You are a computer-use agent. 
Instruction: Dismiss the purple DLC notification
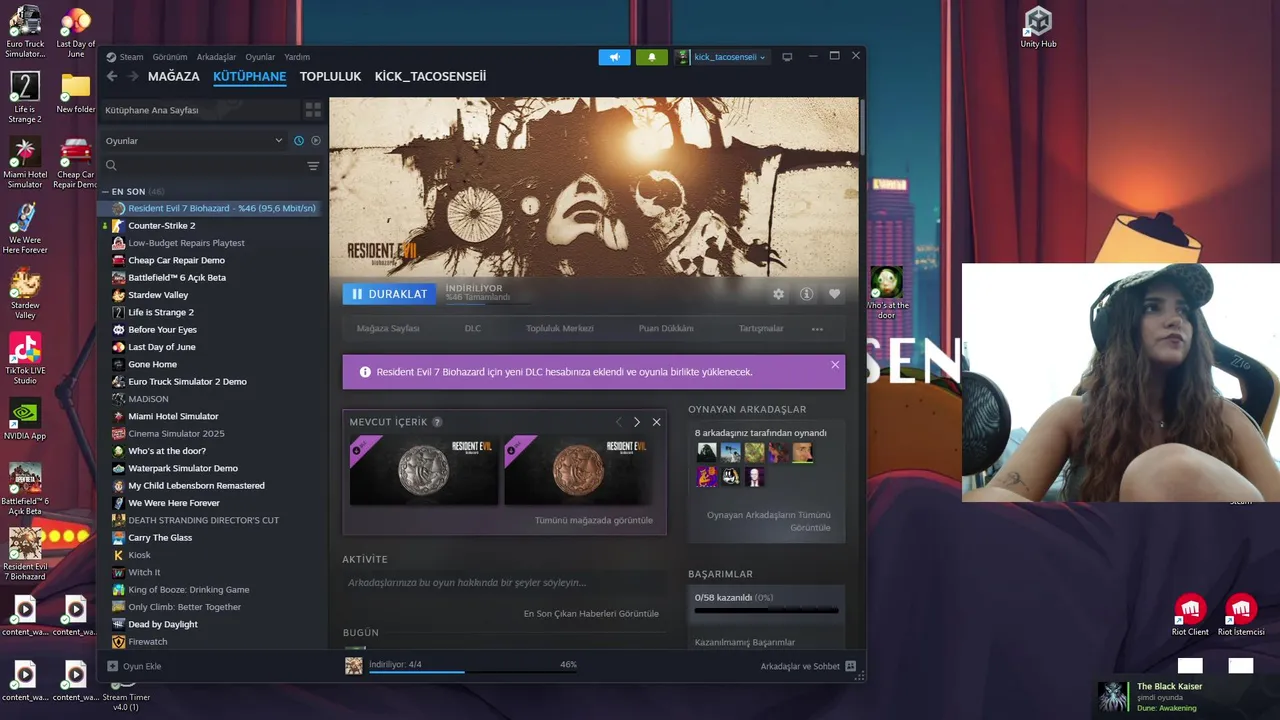pyautogui.click(x=835, y=365)
